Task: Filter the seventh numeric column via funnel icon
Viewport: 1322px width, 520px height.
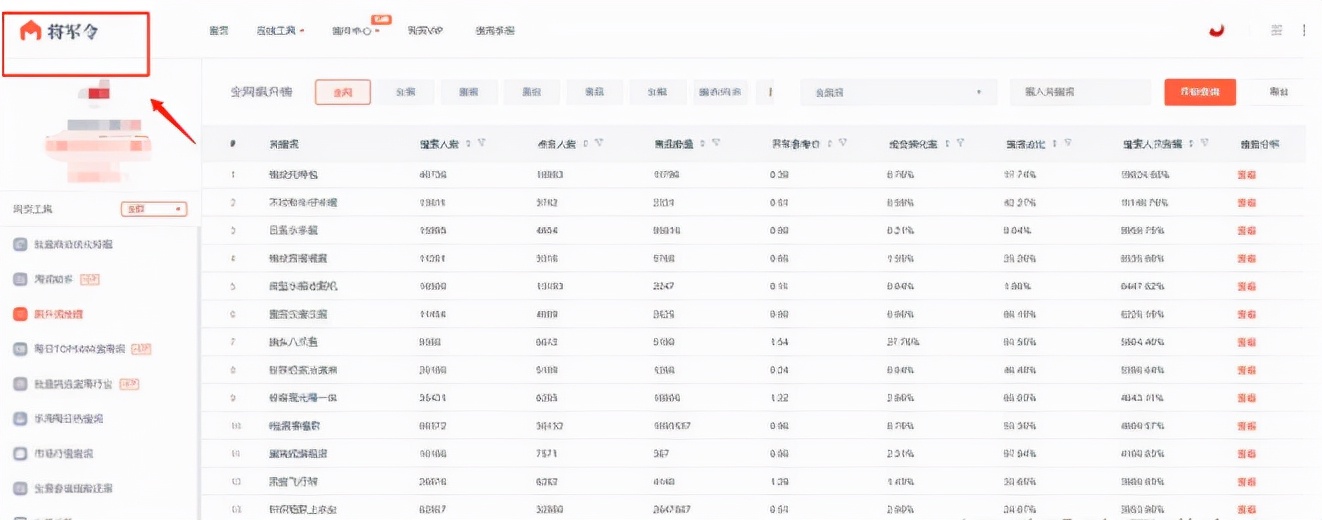Action: pos(1206,144)
